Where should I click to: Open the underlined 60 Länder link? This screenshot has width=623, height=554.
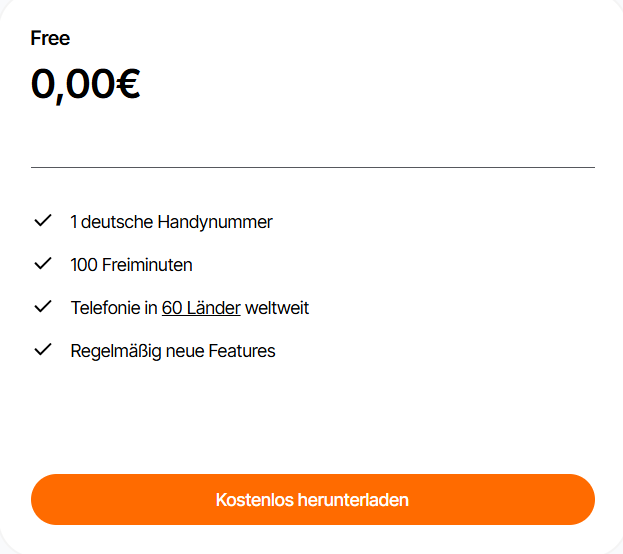[x=201, y=308]
